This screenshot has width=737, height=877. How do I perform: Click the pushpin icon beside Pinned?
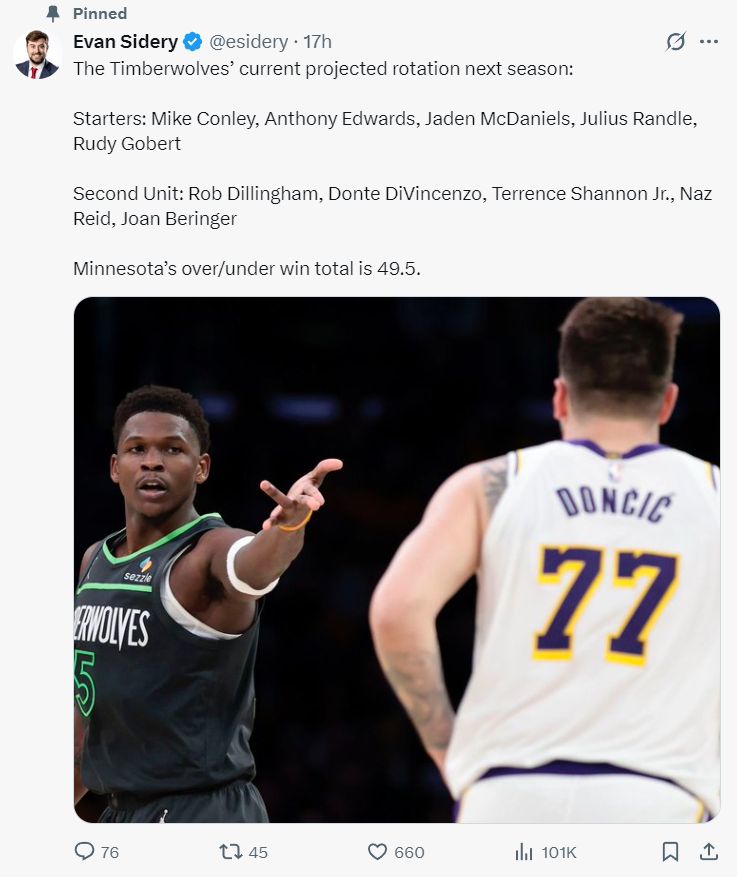coord(53,13)
